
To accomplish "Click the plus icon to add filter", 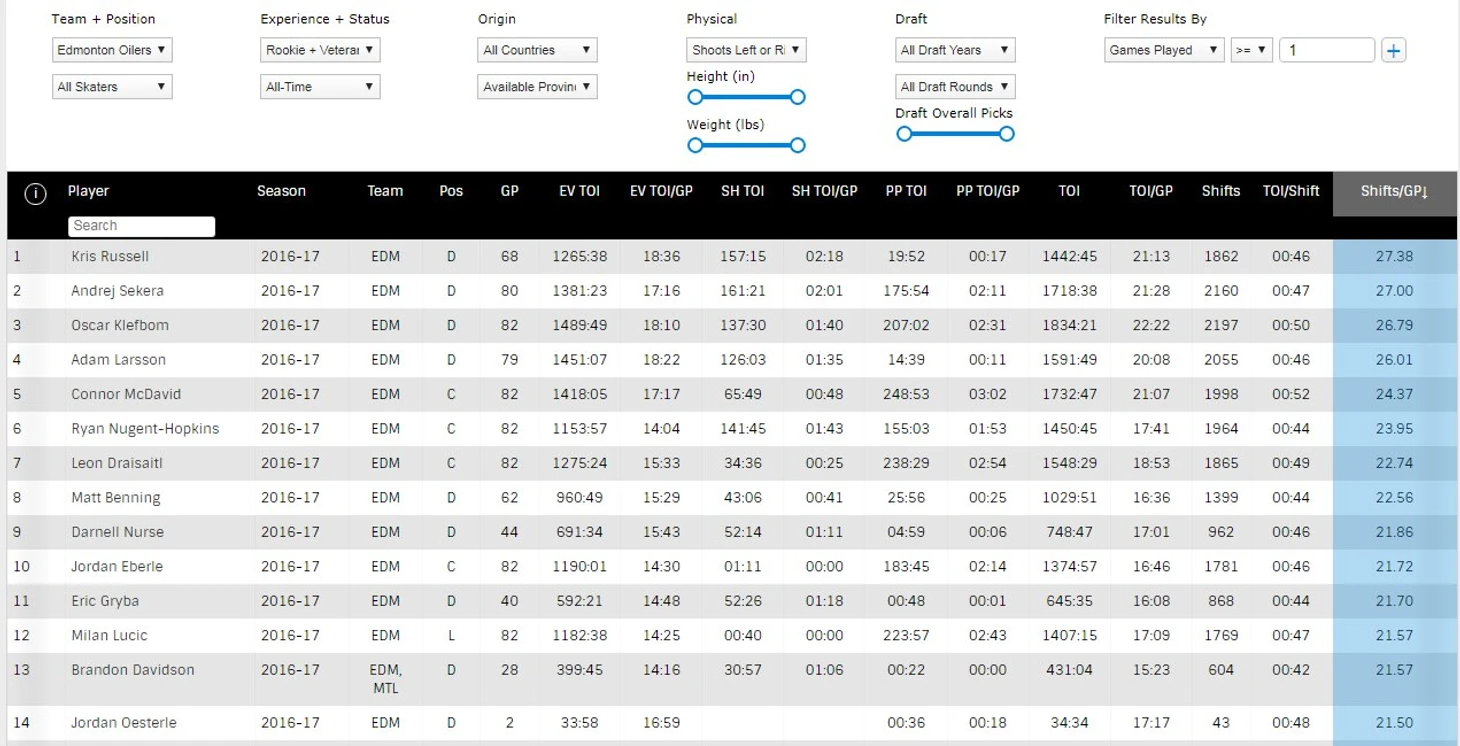I will click(1393, 50).
